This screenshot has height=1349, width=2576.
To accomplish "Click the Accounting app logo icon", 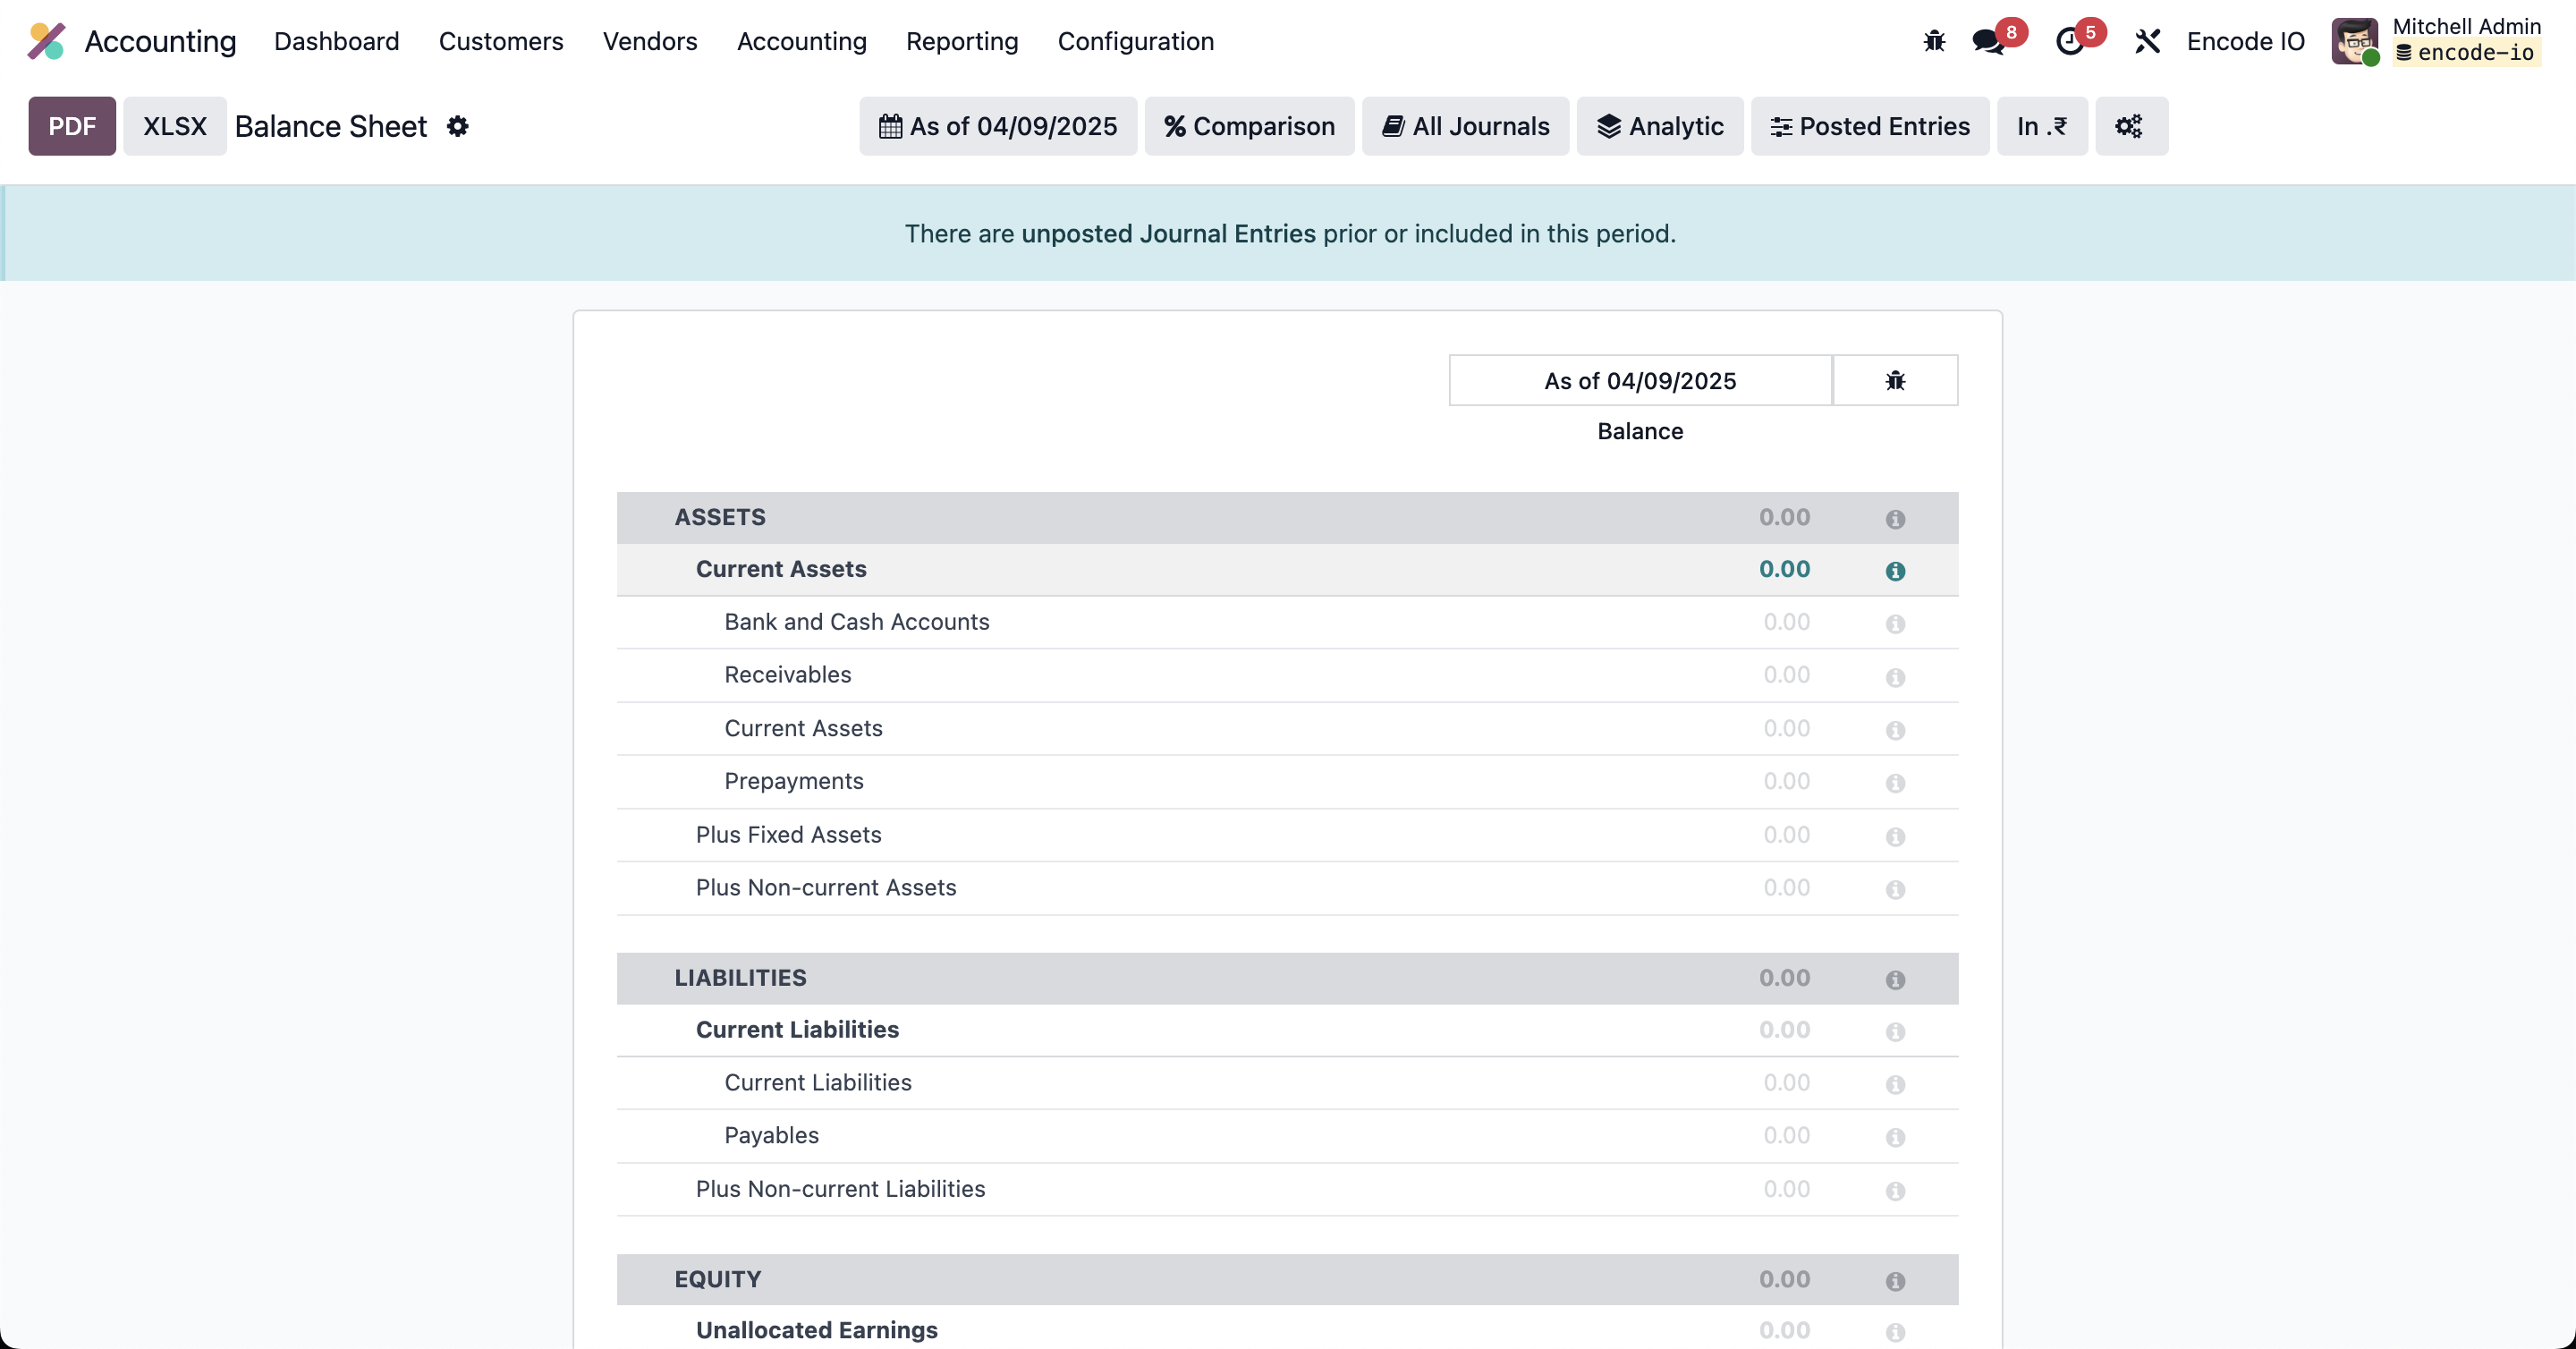I will click(x=46, y=41).
